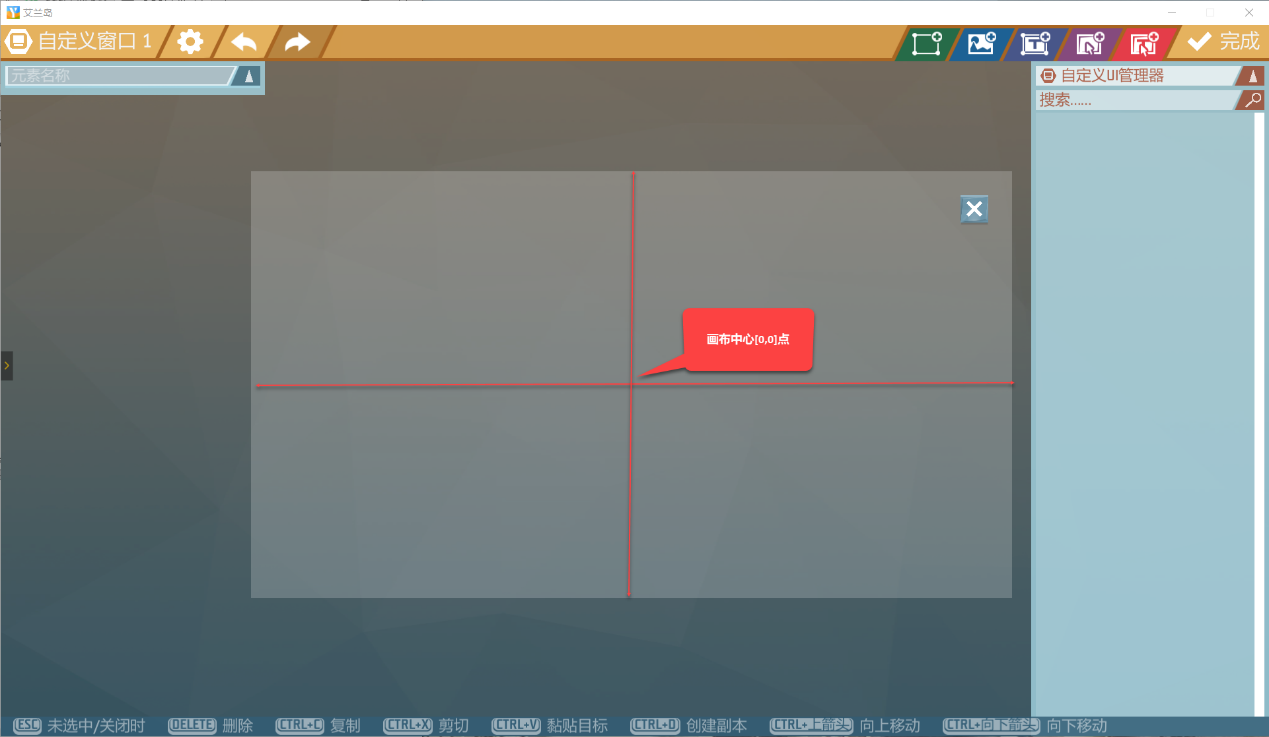Focus the 元素名称 element name field

(118, 76)
